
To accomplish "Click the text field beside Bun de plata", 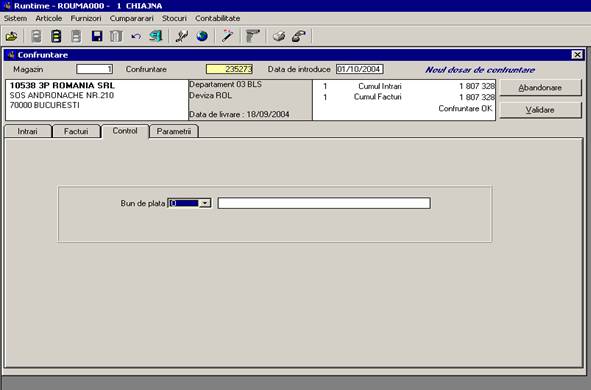I will [324, 203].
